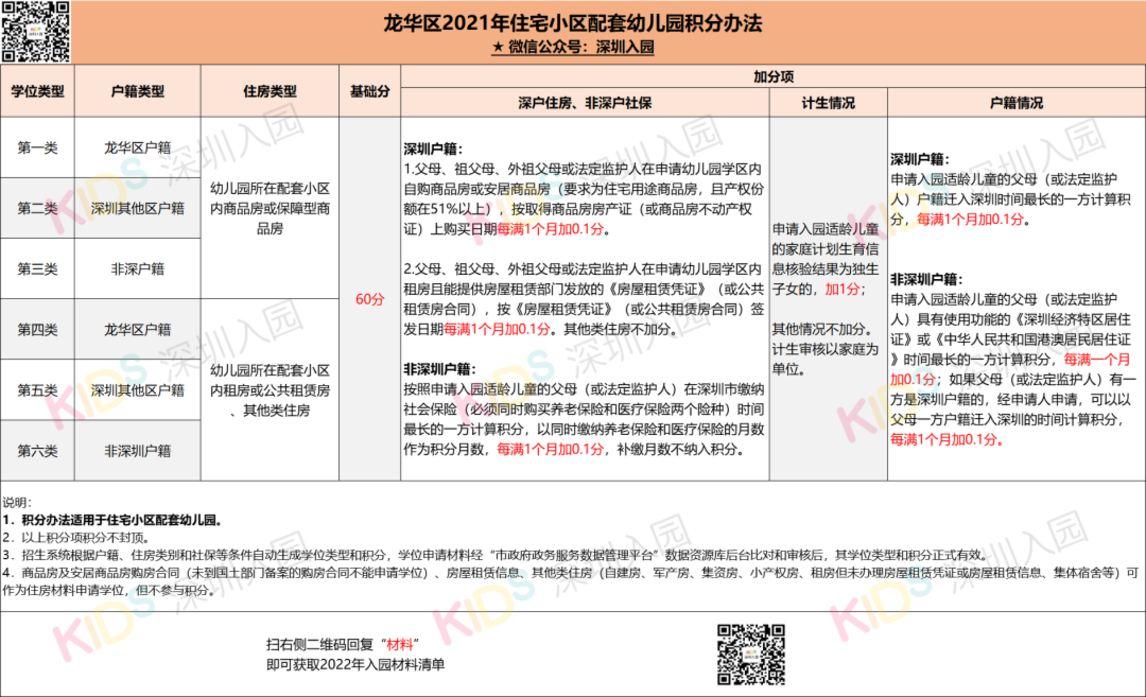Click note 3 beginning '招生系统根据户籍'
The image size is (1146, 697).
496,555
